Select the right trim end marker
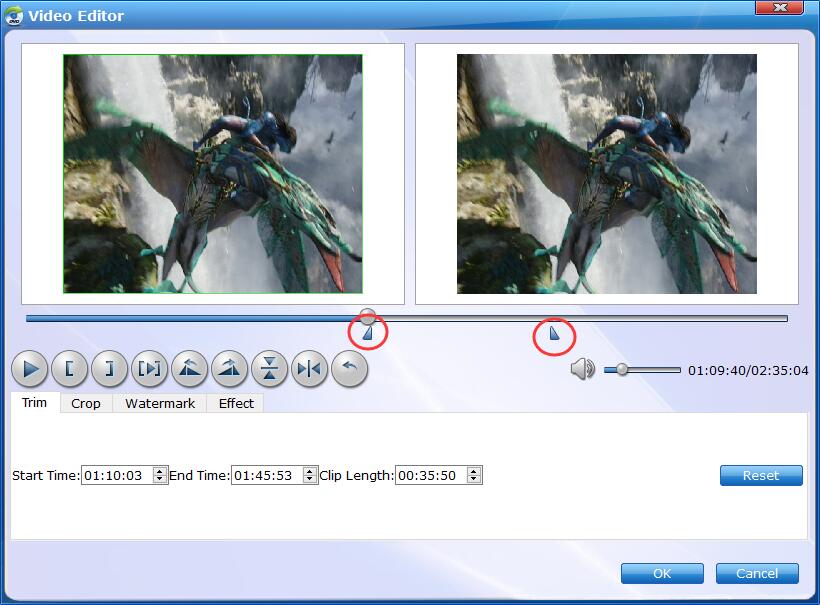 (554, 333)
